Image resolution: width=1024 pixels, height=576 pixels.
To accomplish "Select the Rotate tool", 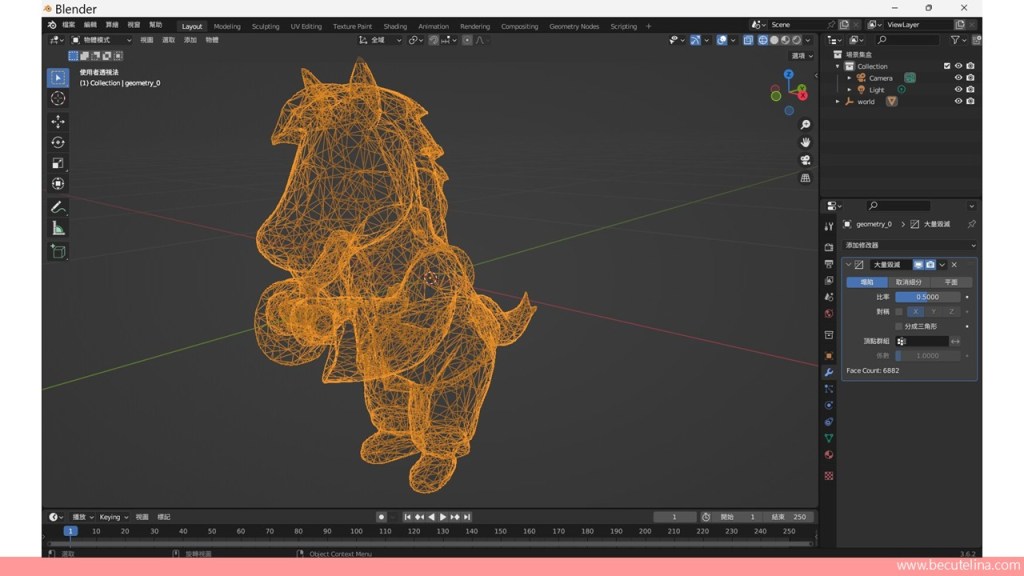I will click(58, 142).
